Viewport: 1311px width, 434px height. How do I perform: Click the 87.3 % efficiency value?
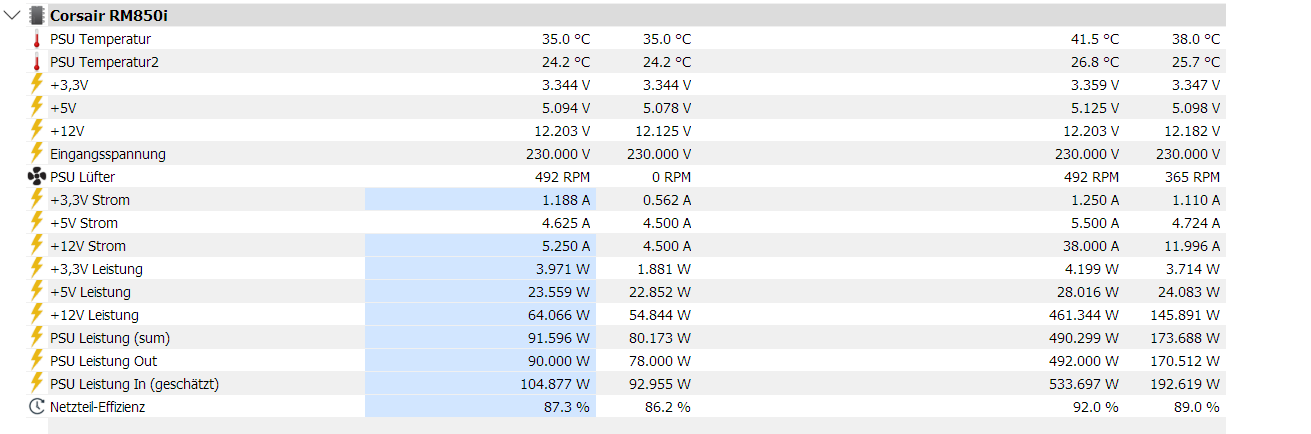pos(568,407)
